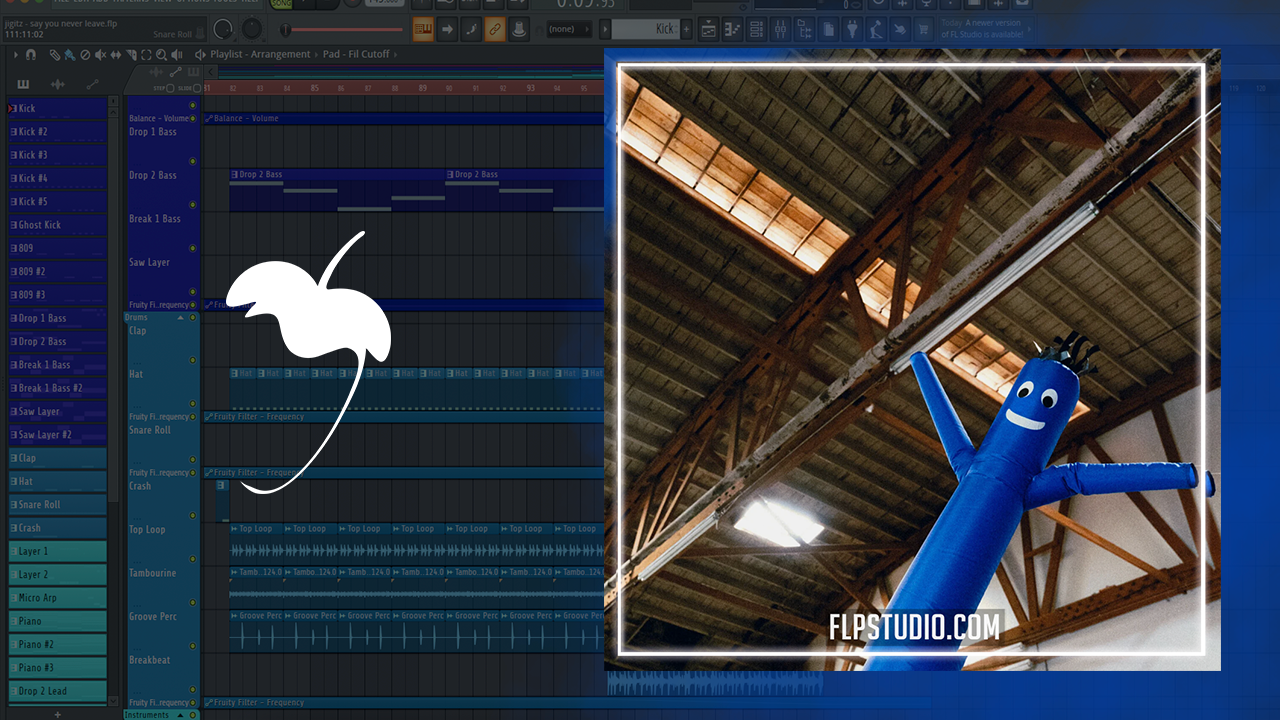Screen dimensions: 1280x720
Task: Open the Channel Rack icon
Action: click(x=757, y=29)
